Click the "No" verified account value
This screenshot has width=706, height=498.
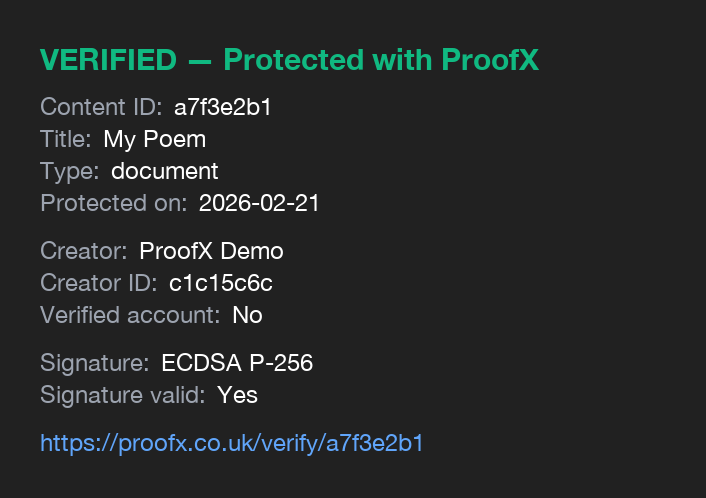pyautogui.click(x=247, y=315)
